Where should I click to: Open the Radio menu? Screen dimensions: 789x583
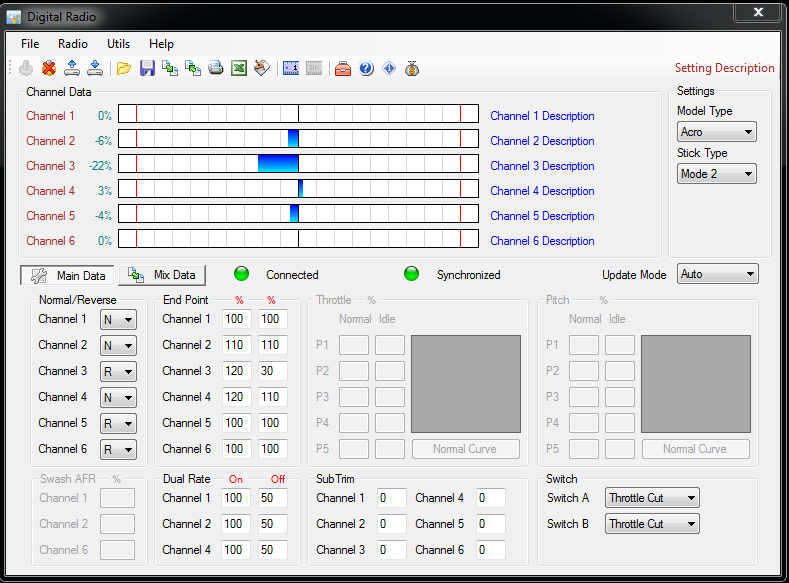pos(73,44)
